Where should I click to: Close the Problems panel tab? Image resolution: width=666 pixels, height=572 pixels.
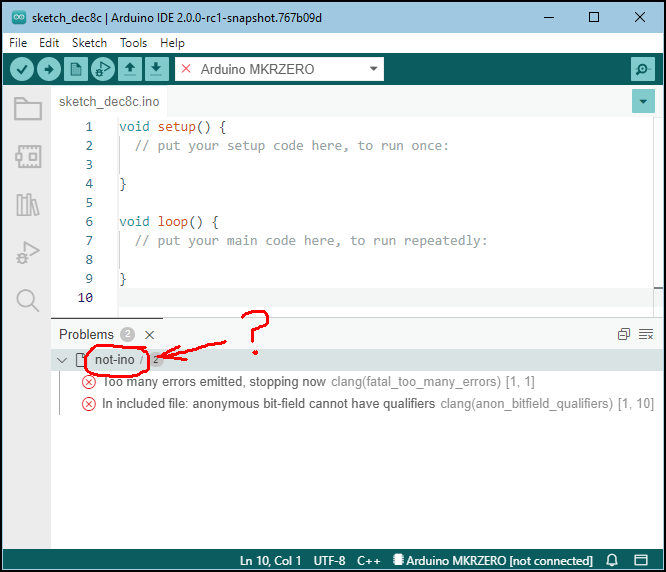click(149, 335)
